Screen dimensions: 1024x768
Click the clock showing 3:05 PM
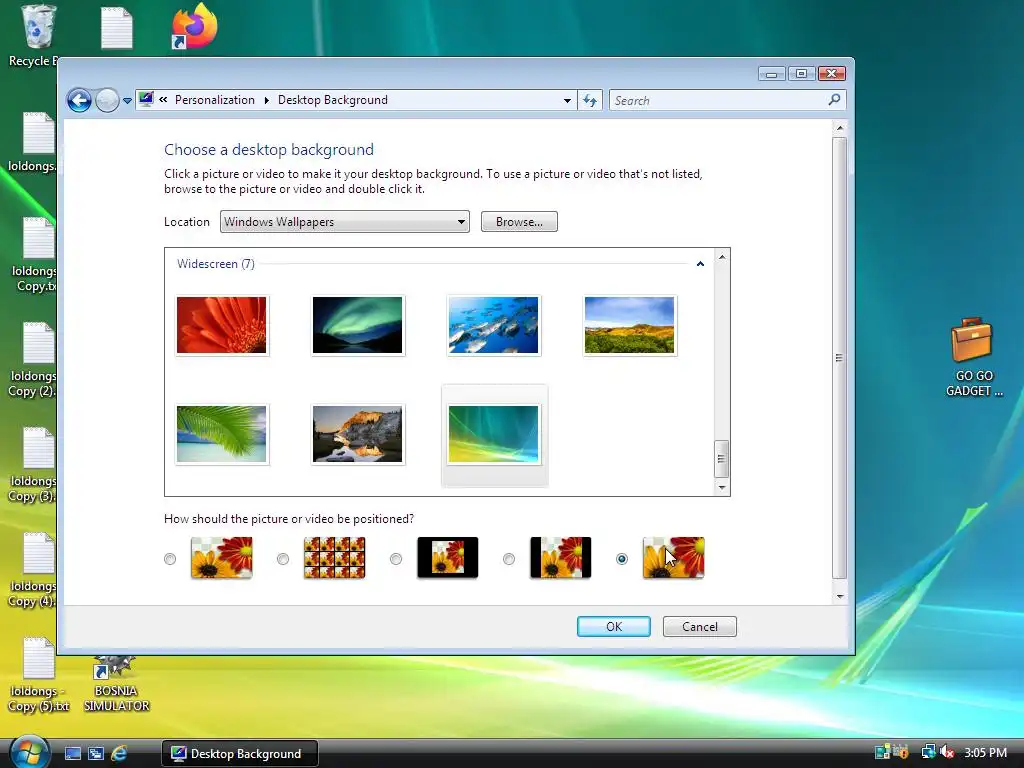coord(985,752)
